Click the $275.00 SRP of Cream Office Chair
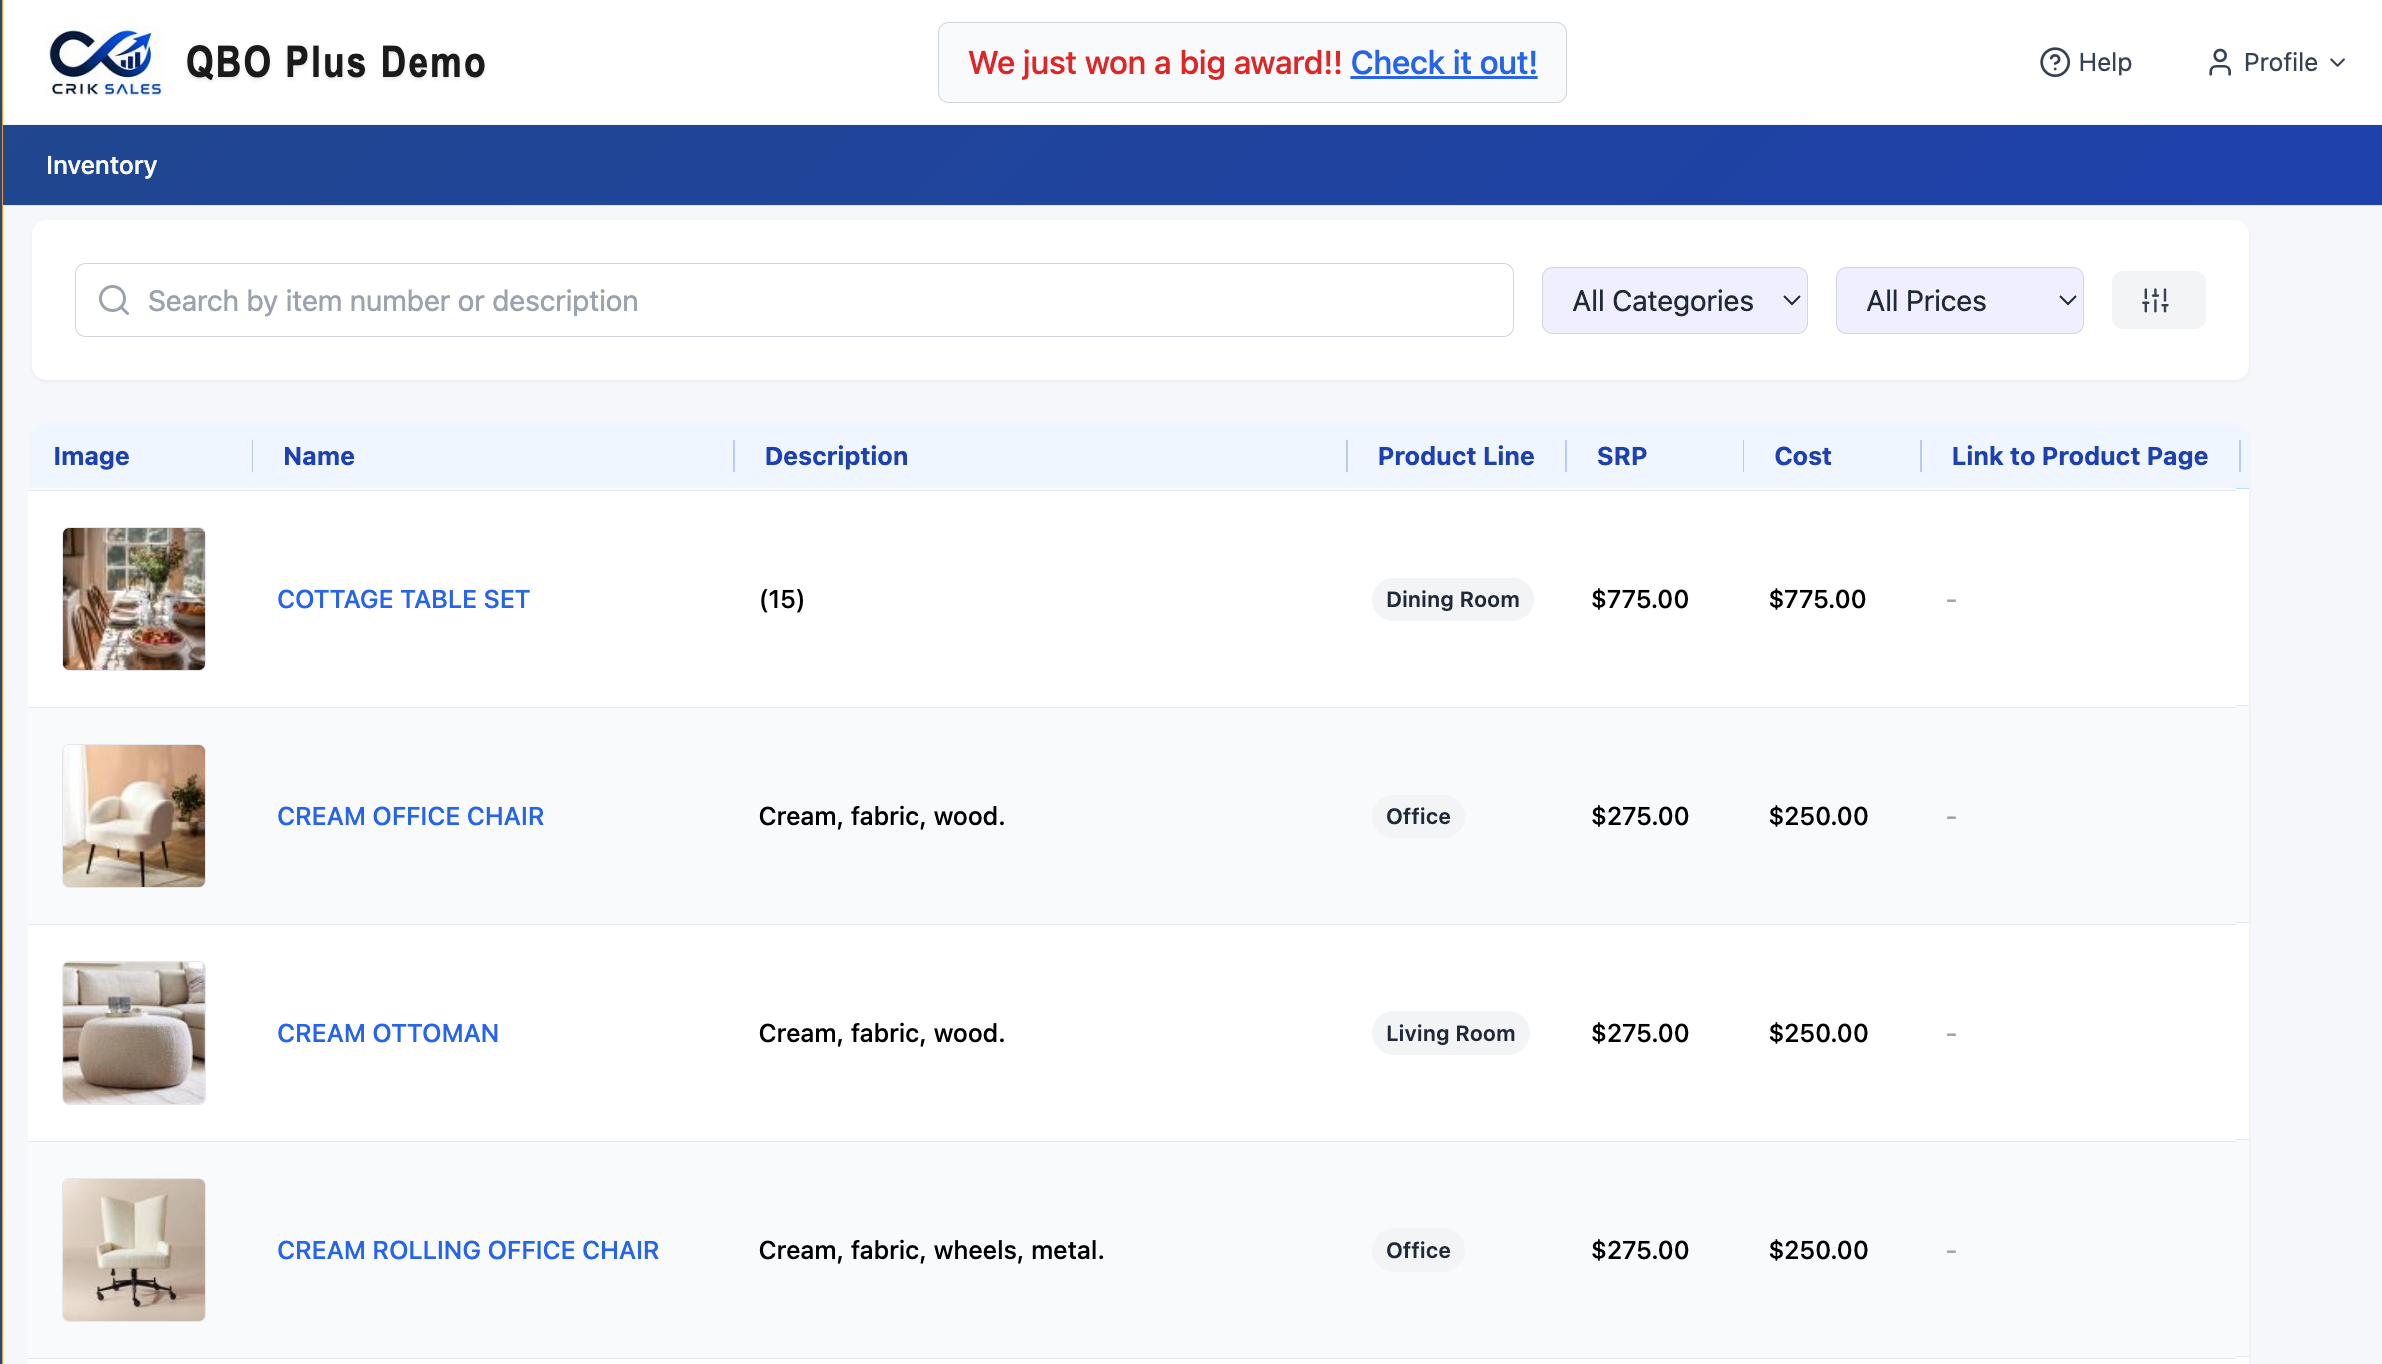Image resolution: width=2382 pixels, height=1364 pixels. tap(1640, 816)
